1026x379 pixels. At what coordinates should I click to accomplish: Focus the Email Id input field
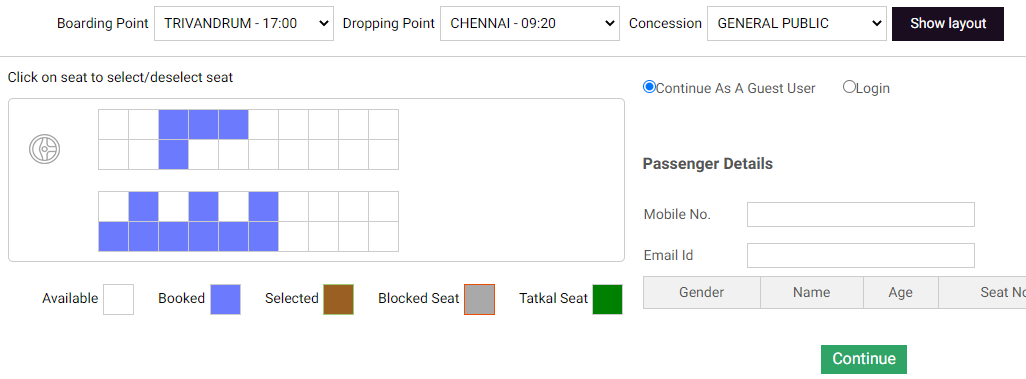[861, 255]
